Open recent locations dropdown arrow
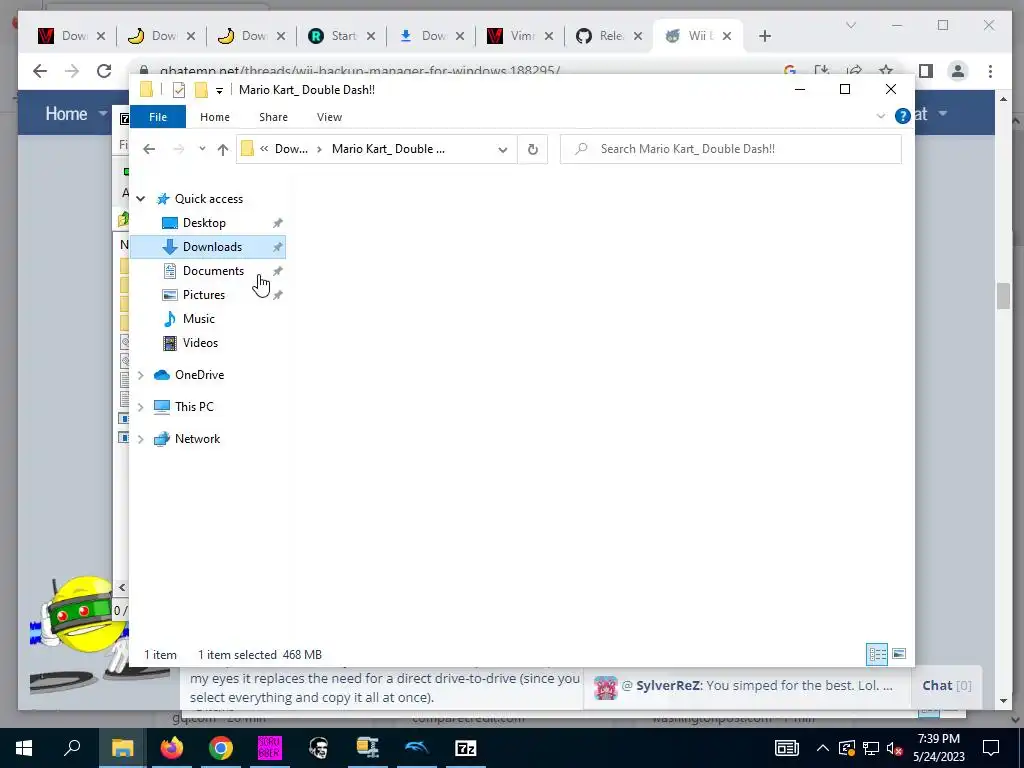This screenshot has width=1024, height=768. point(202,149)
